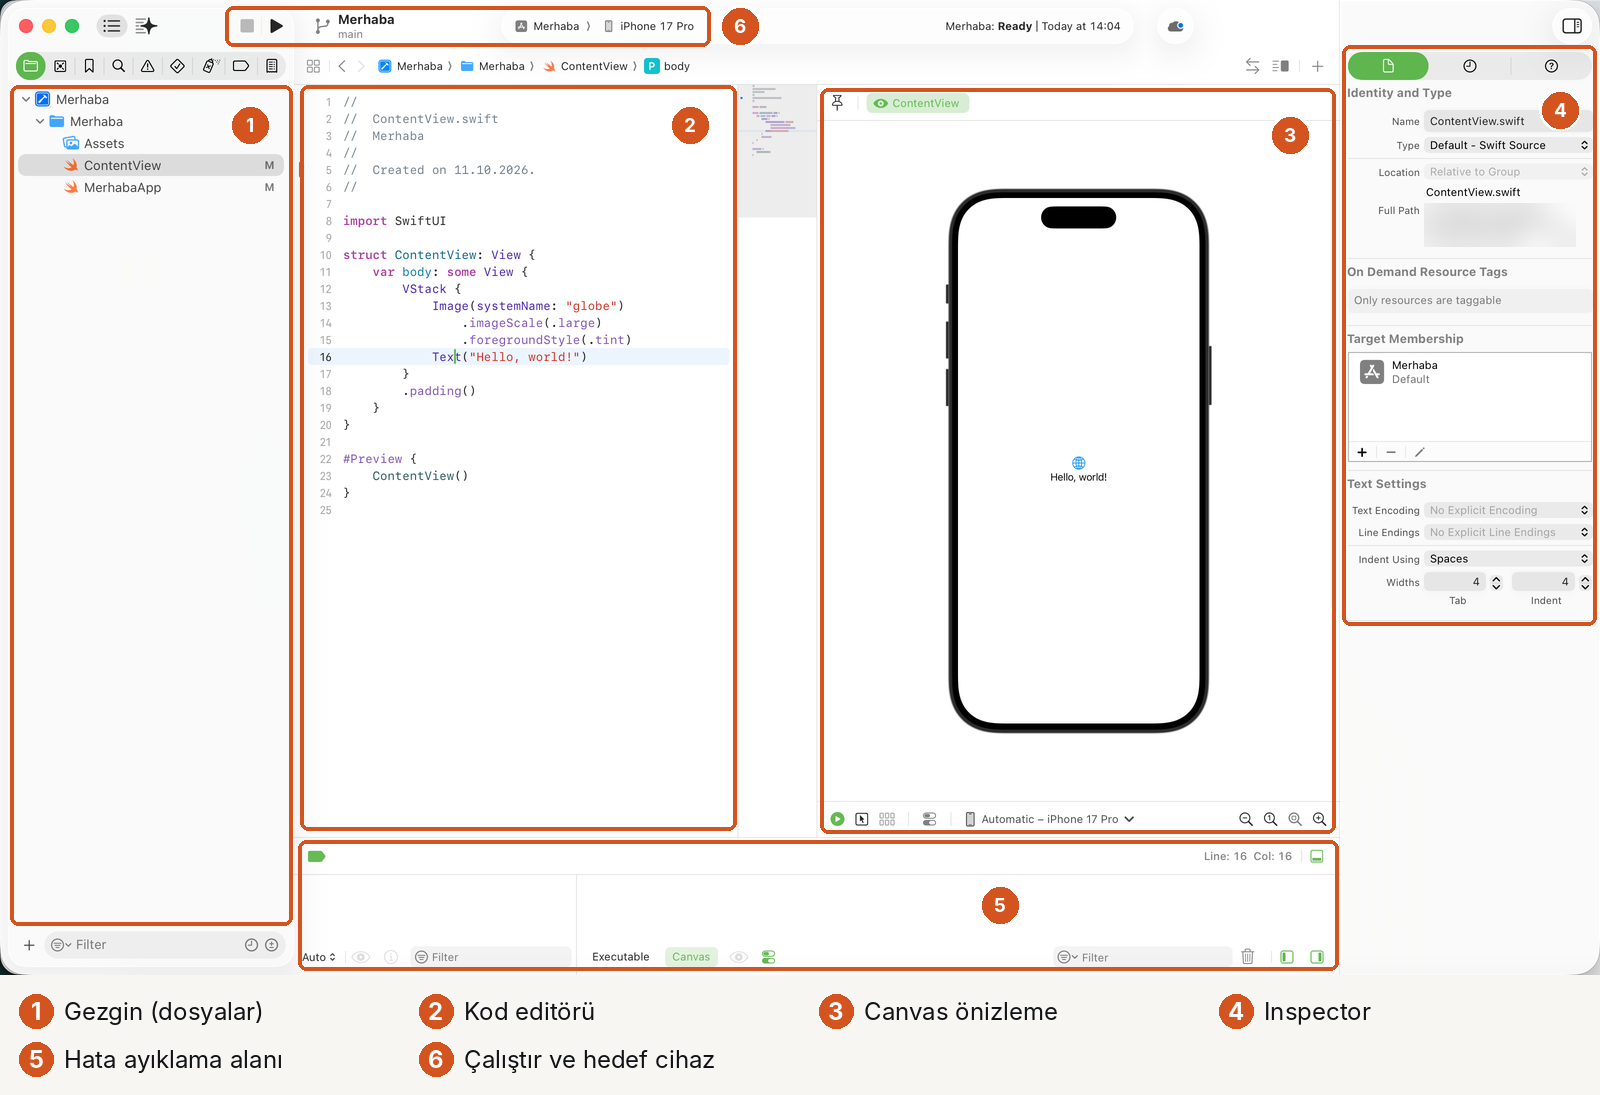
Task: Zoom in on the canvas preview
Action: point(1319,819)
